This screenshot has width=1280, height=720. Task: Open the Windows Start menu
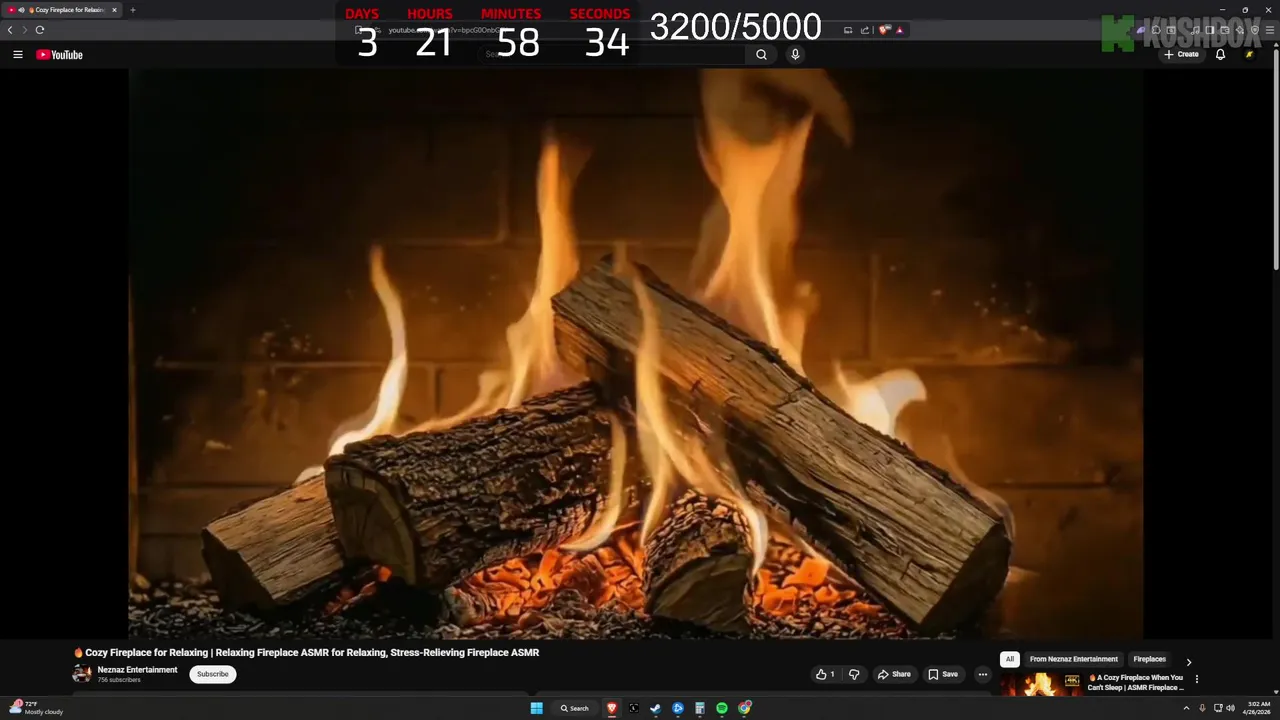536,708
